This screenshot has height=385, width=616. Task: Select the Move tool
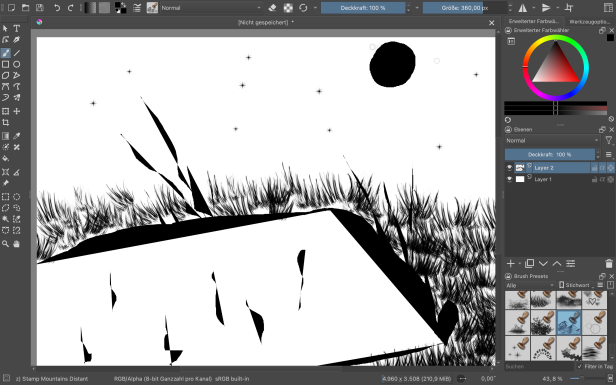pyautogui.click(x=16, y=111)
